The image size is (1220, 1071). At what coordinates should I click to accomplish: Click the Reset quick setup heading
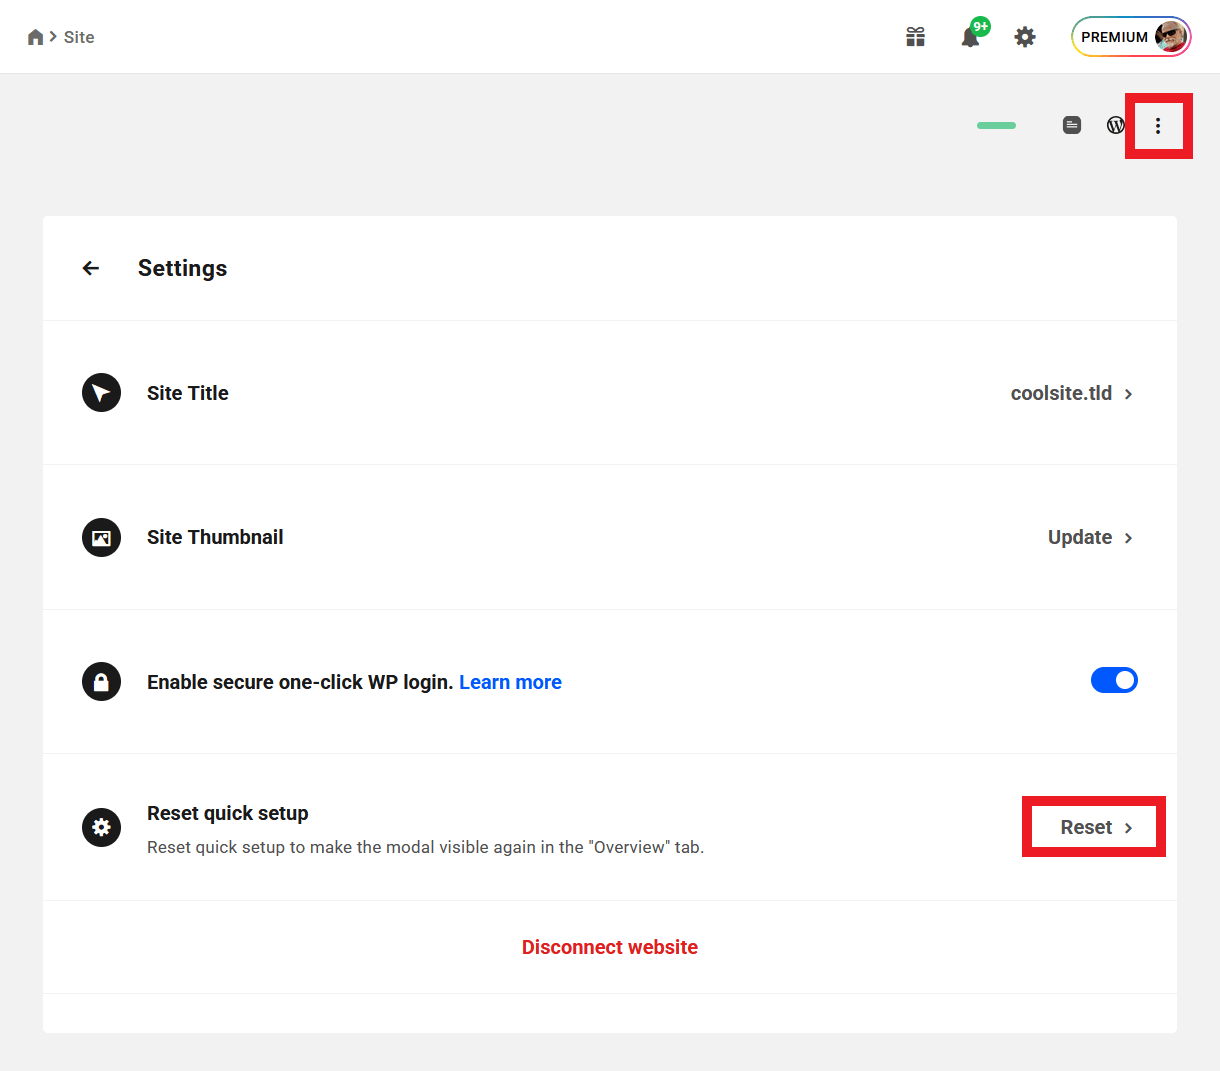click(228, 813)
